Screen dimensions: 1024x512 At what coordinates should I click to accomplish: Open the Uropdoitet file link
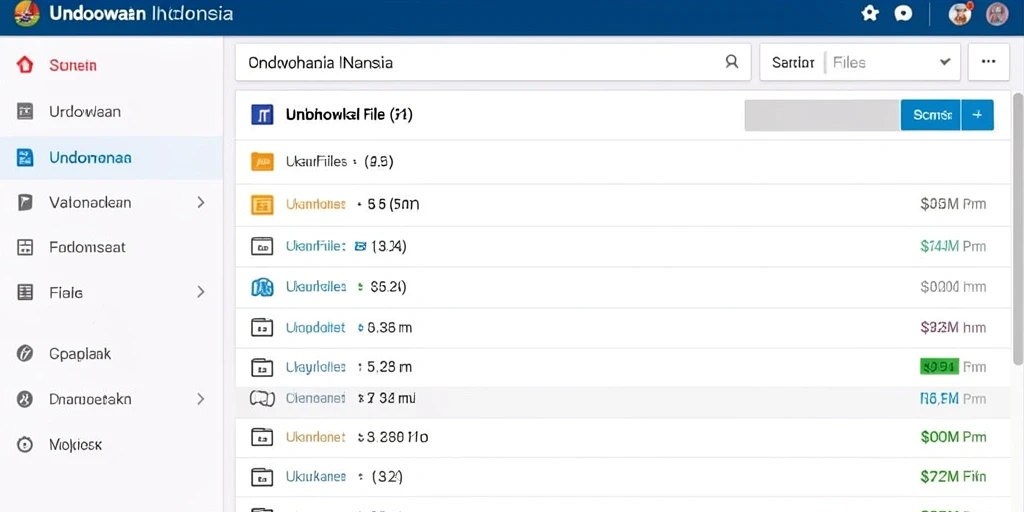coord(315,327)
